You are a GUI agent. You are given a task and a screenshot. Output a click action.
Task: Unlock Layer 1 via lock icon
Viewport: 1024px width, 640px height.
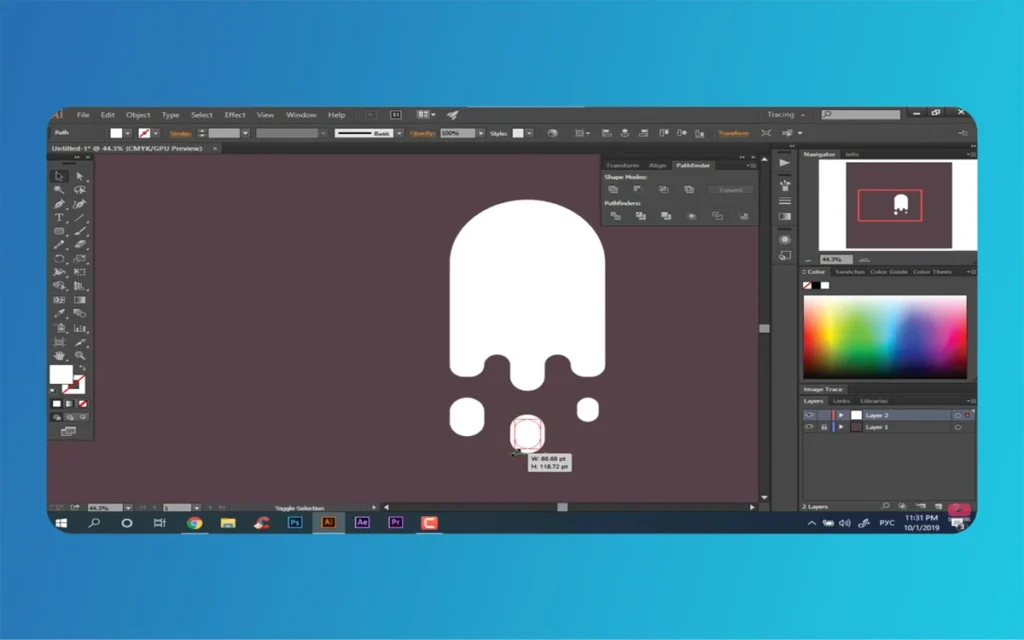pyautogui.click(x=823, y=427)
